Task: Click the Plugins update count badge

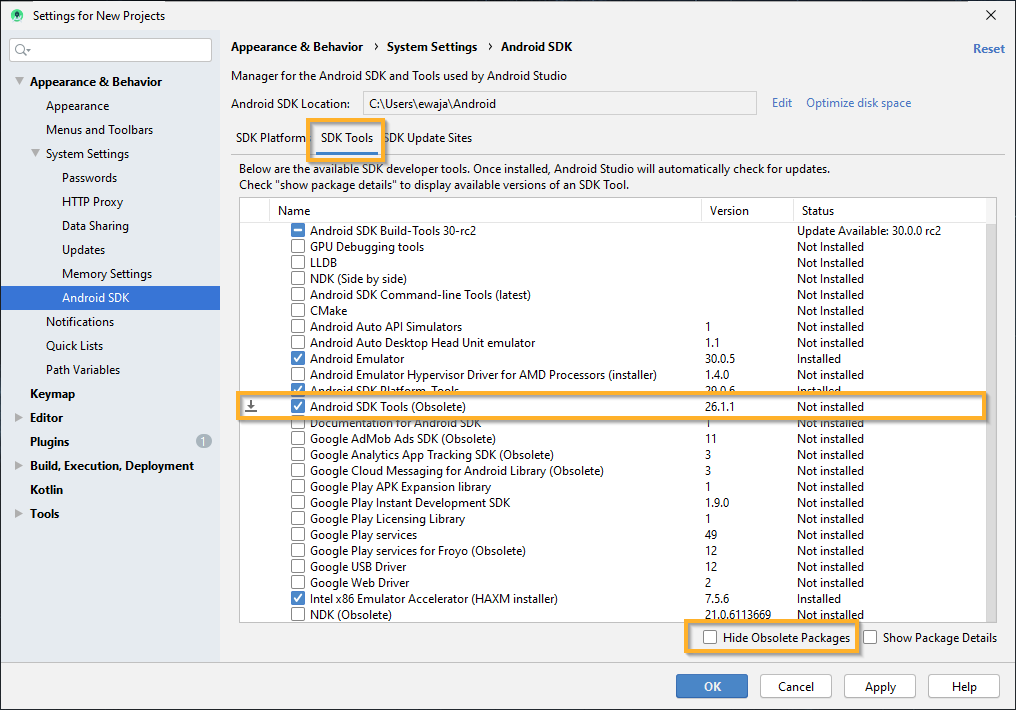Action: click(203, 441)
